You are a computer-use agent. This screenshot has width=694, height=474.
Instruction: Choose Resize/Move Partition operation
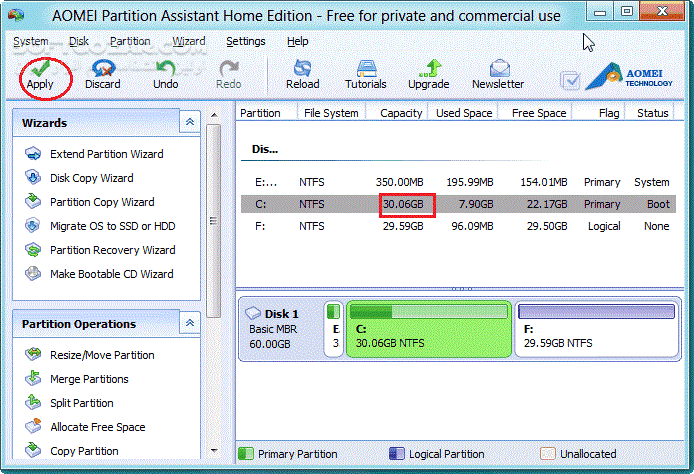tap(102, 355)
